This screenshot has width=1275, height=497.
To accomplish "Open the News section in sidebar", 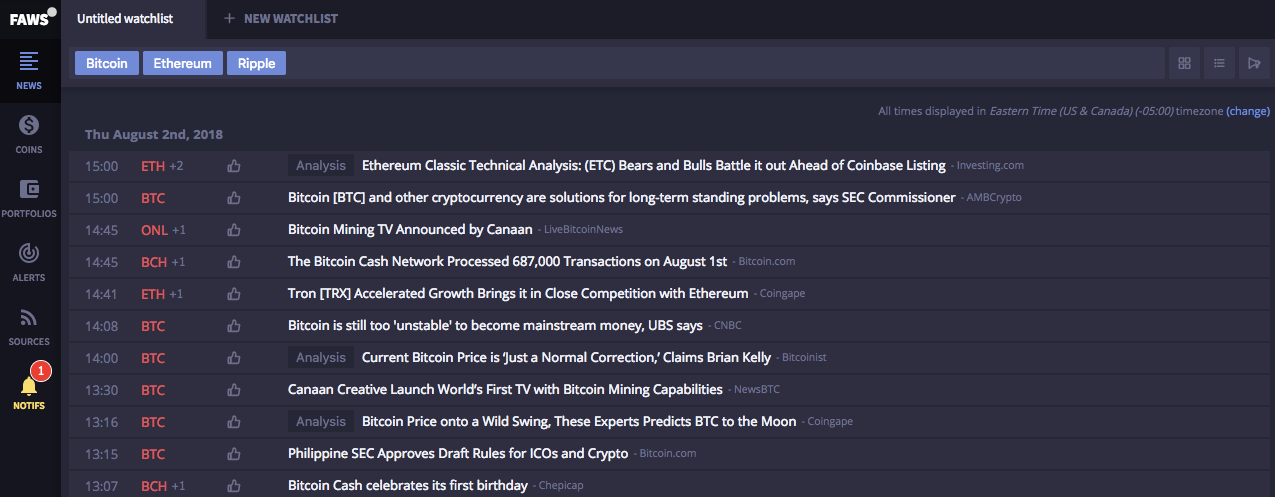I will tap(29, 70).
